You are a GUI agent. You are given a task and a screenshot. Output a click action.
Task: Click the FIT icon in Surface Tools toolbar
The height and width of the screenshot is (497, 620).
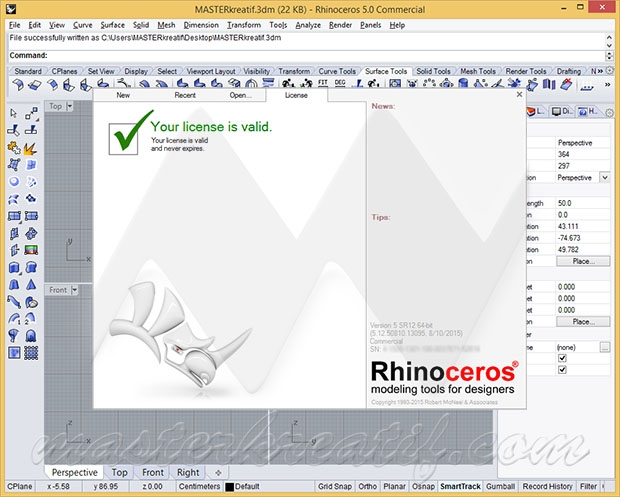323,83
